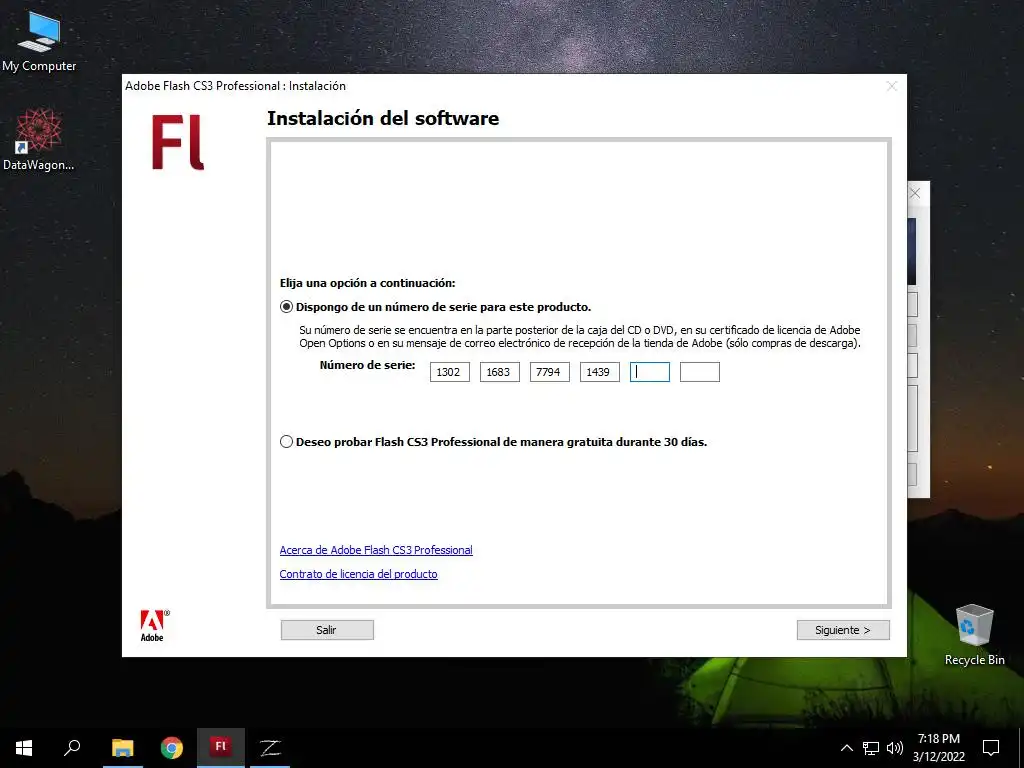The image size is (1024, 768).
Task: Open network status tray icon
Action: click(871, 748)
